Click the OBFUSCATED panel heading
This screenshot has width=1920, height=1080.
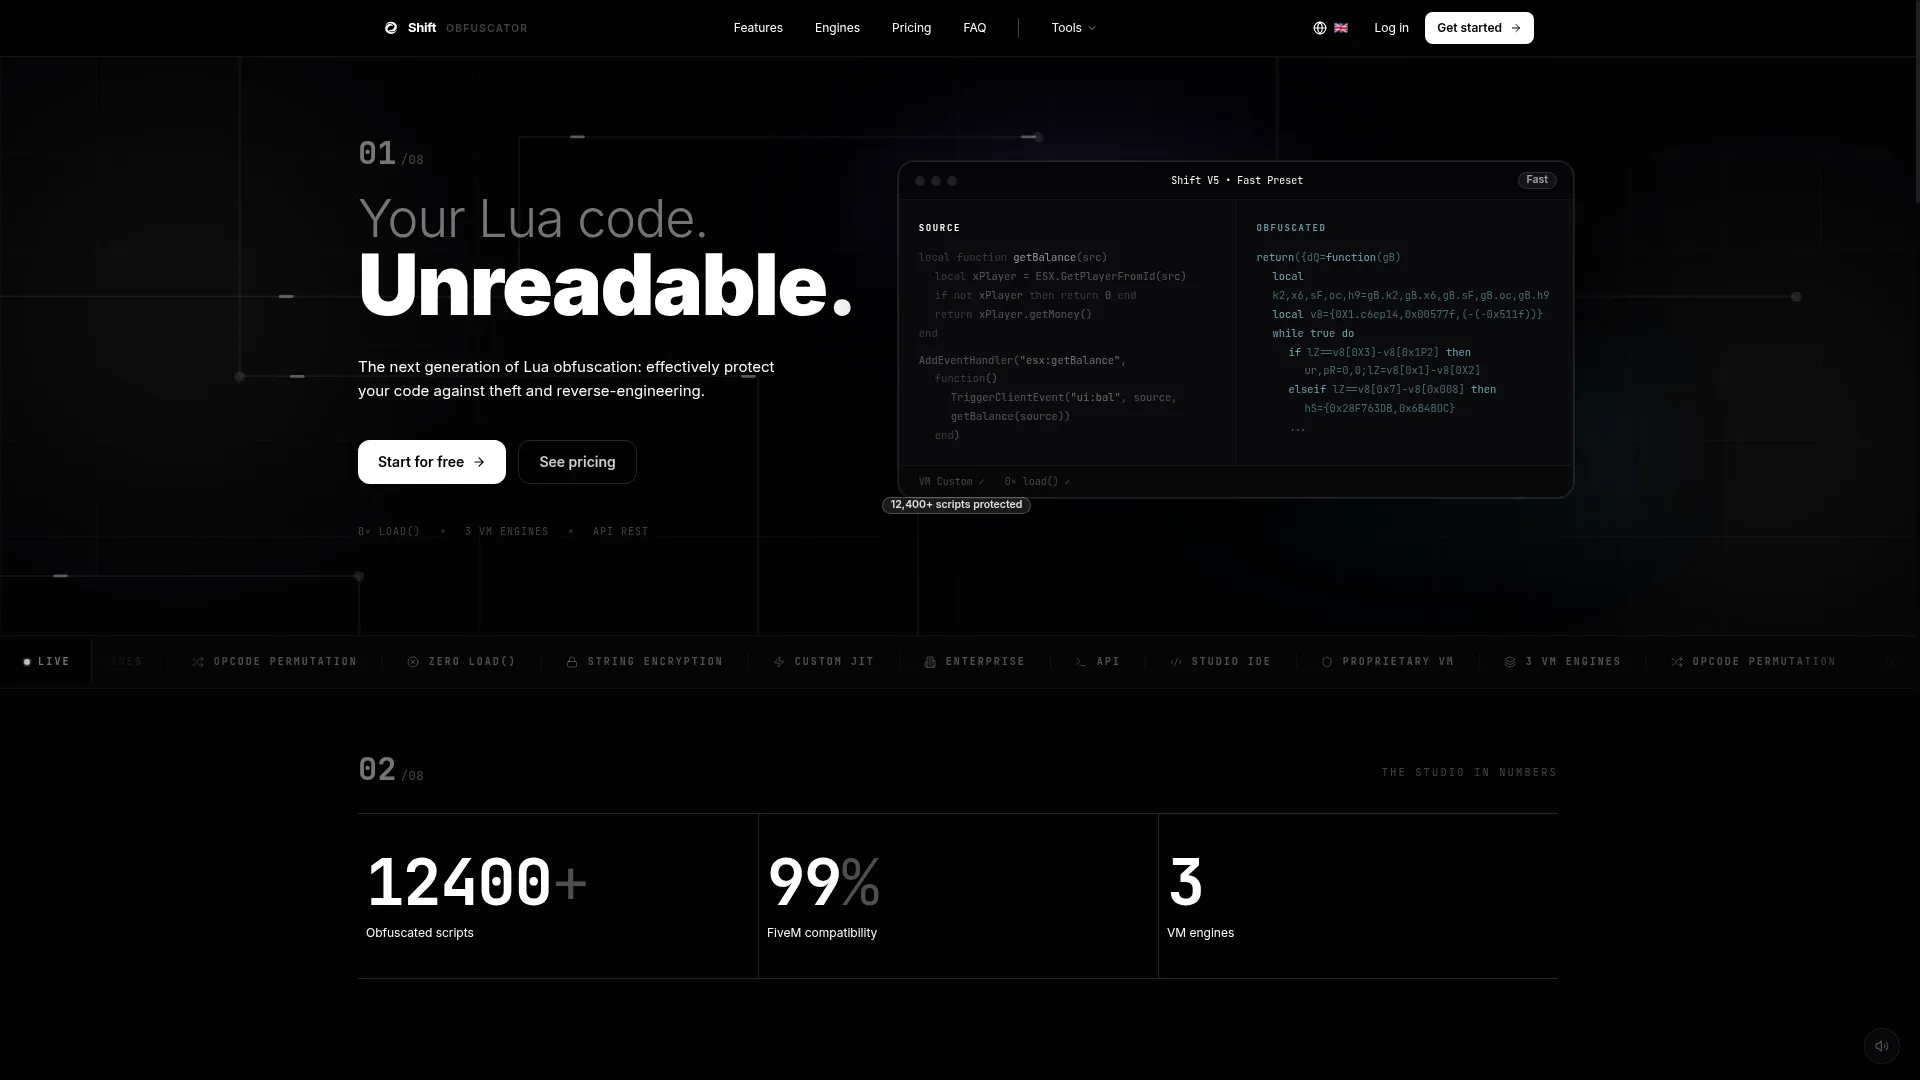coord(1291,228)
